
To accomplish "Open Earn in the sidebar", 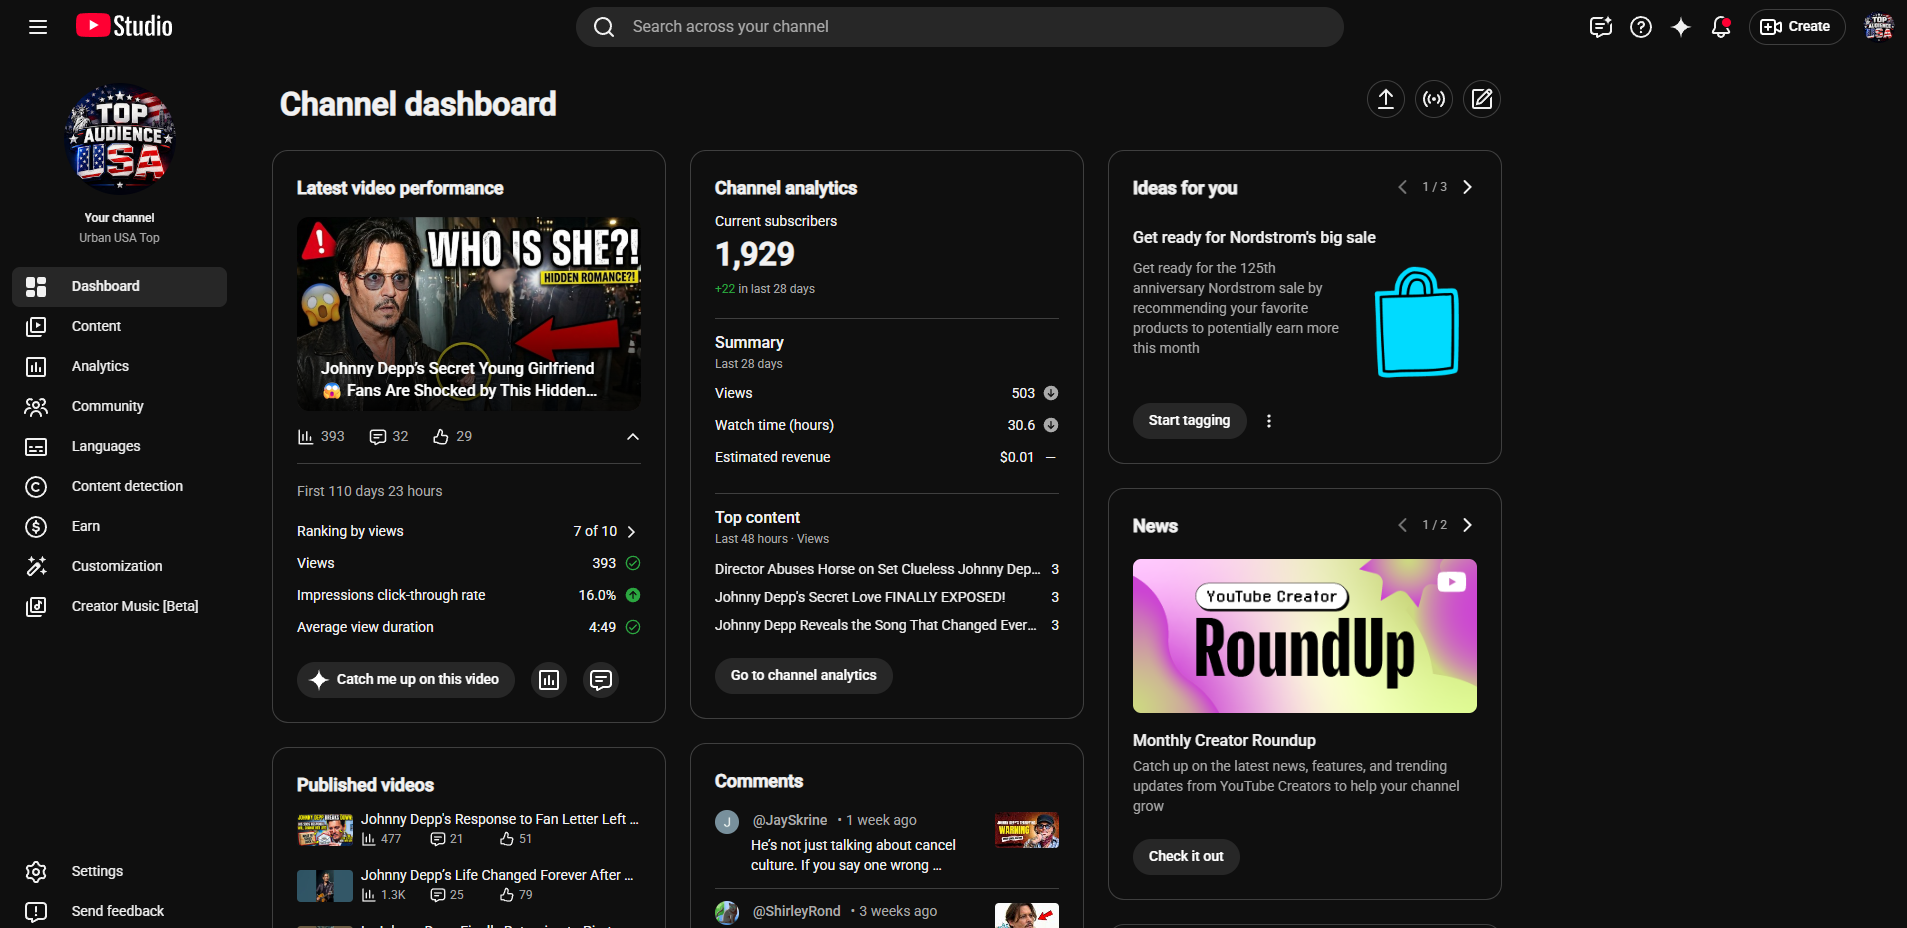I will pyautogui.click(x=119, y=526).
